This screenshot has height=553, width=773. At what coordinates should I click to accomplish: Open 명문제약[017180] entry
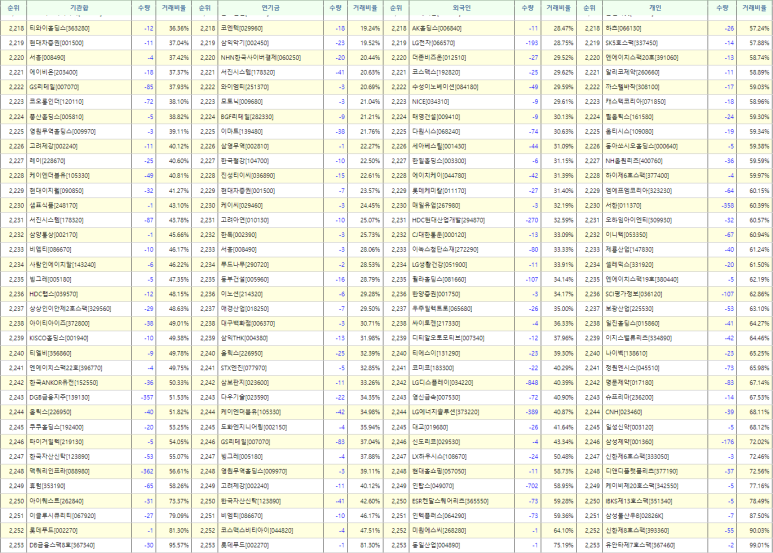630,383
